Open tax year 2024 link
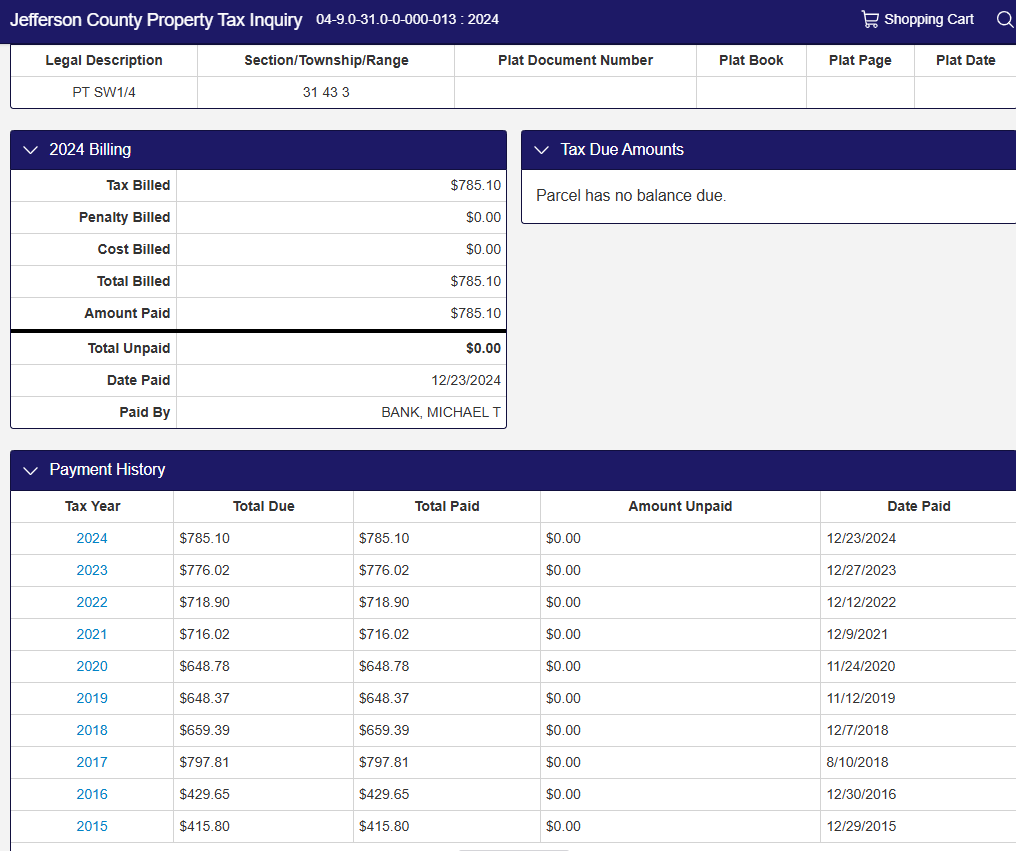 pos(92,538)
